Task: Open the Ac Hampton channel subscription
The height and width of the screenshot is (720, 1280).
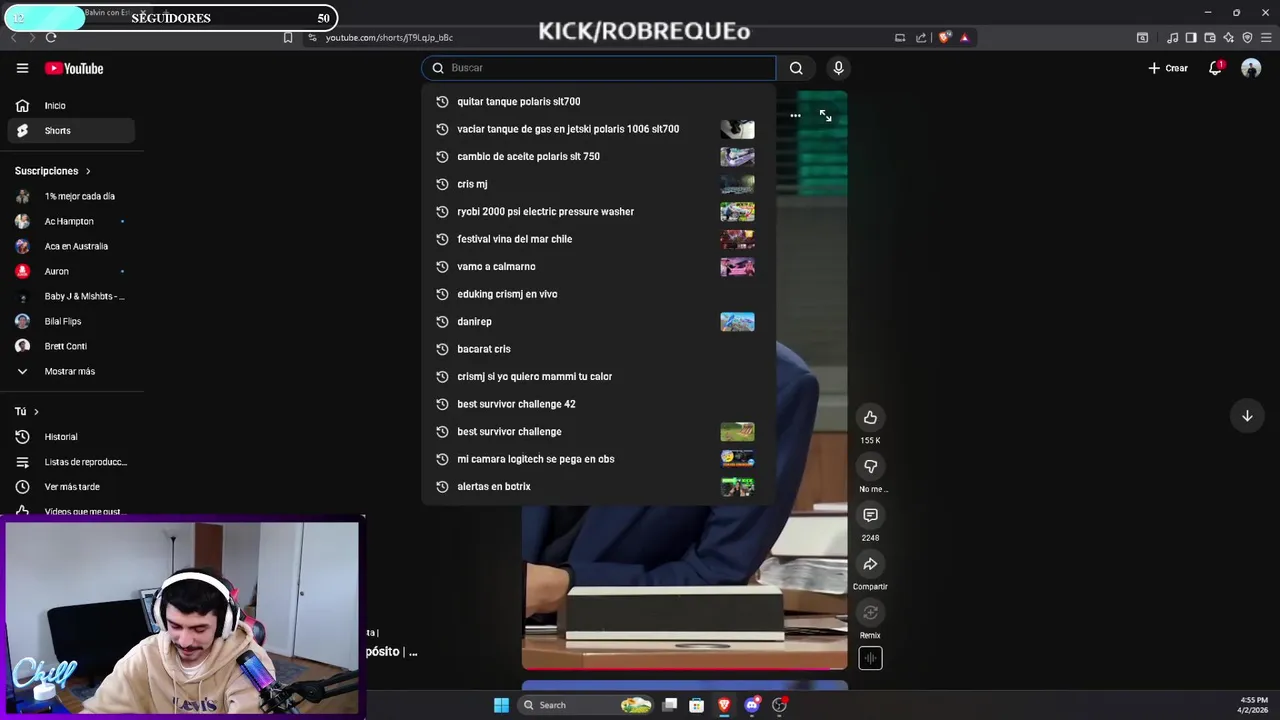Action: coord(71,221)
